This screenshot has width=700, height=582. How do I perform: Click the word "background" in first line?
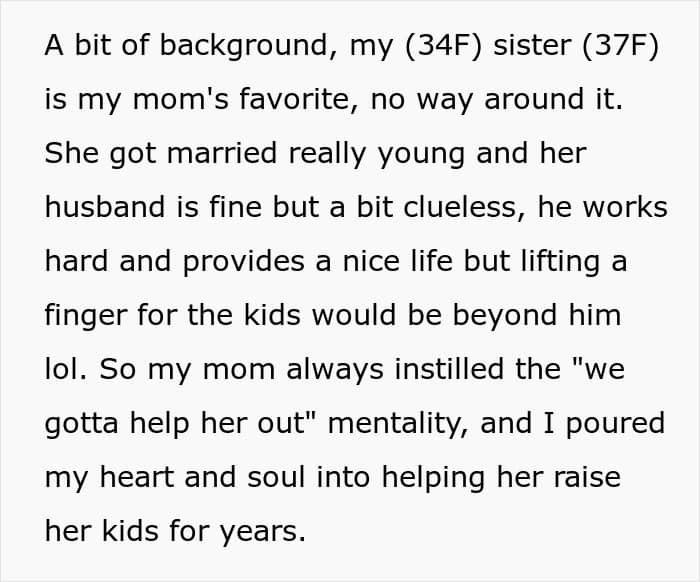point(243,46)
